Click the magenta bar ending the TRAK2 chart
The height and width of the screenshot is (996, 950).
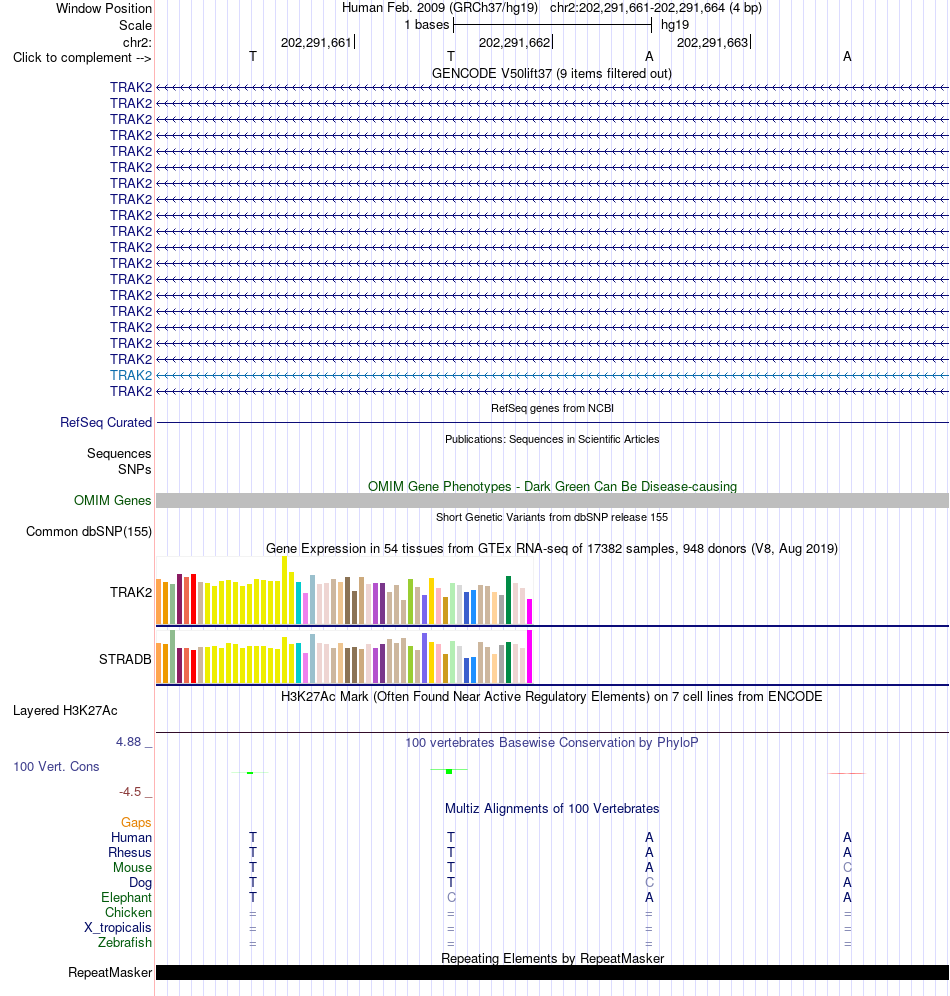(530, 611)
